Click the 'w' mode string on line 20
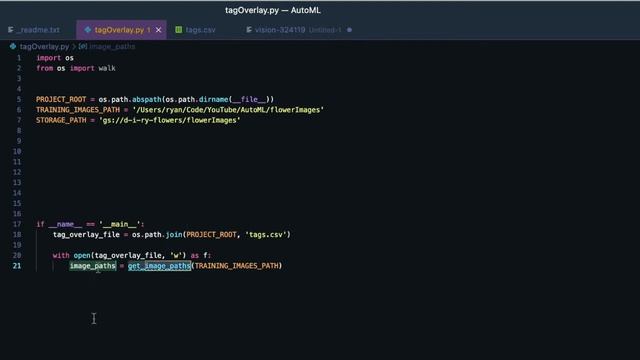The image size is (640, 360). [x=176, y=256]
